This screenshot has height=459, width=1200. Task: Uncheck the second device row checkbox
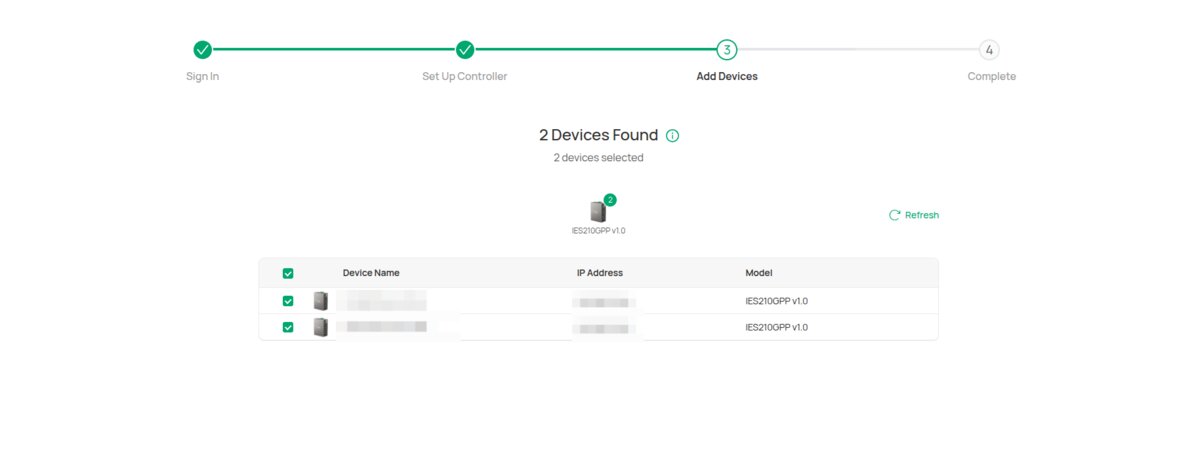tap(288, 327)
